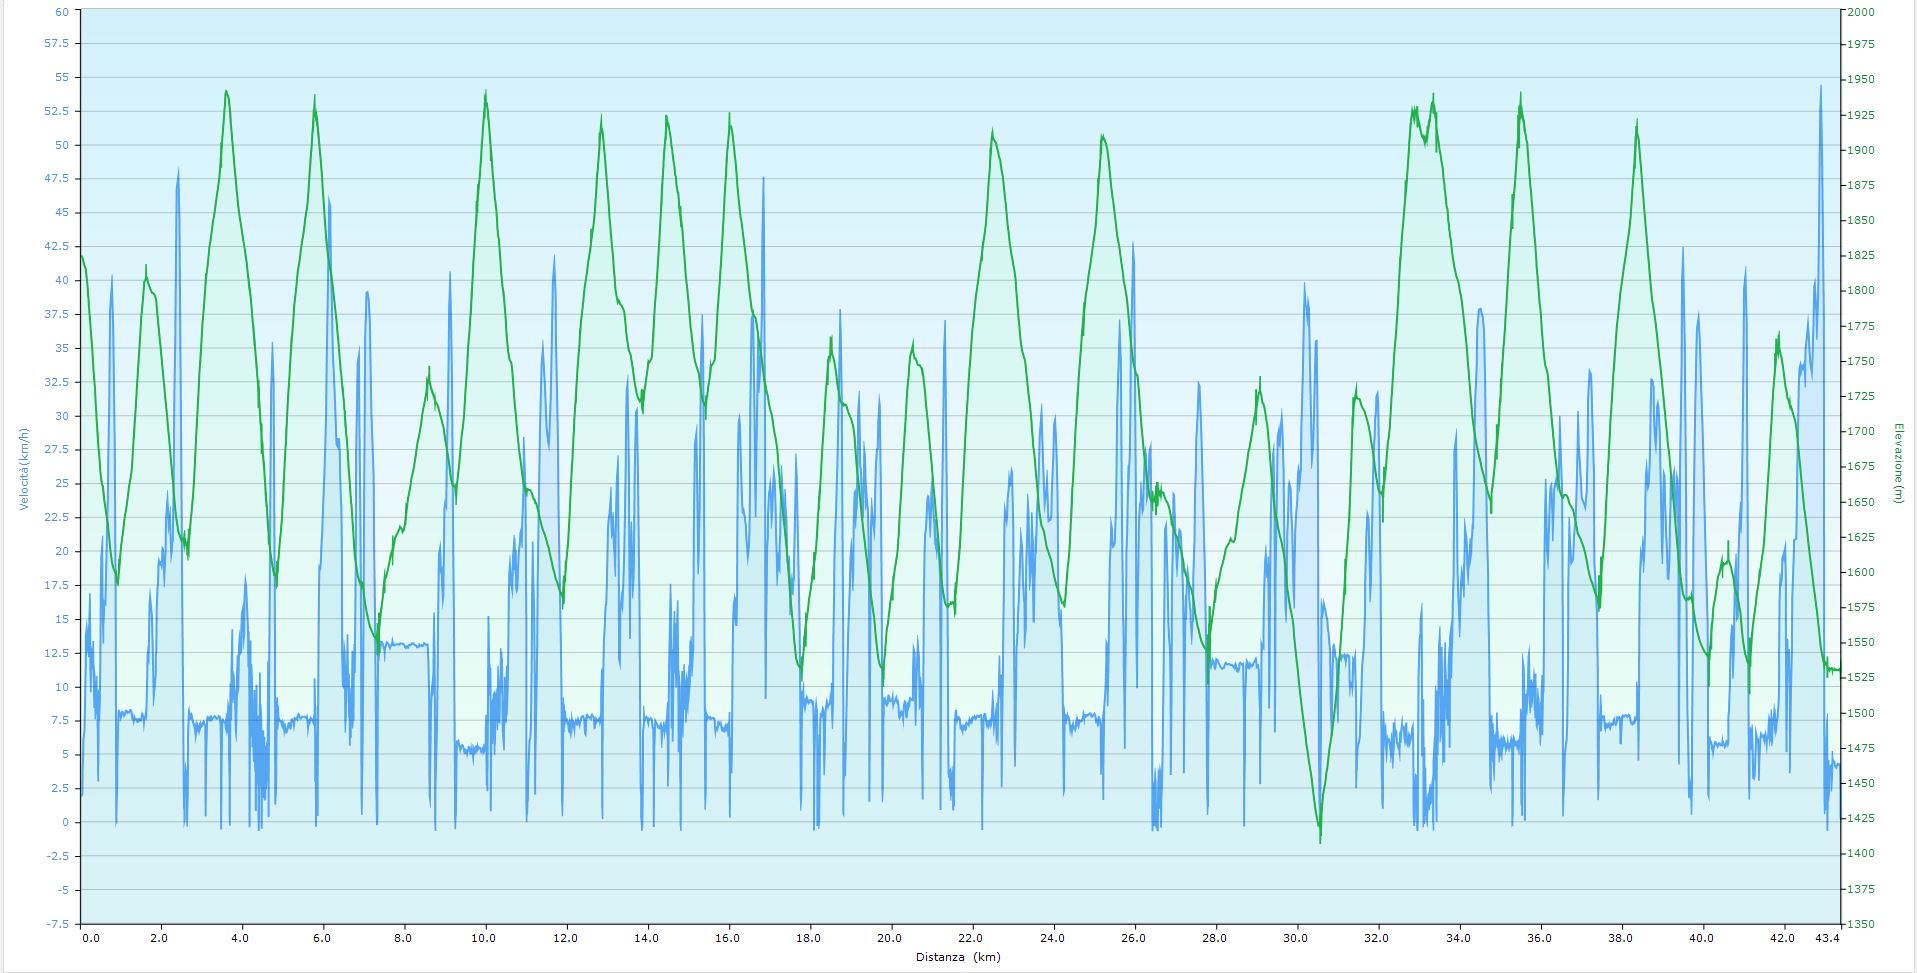Screen dimensions: 1917x973
Task: Click the Velocità(km/h) left axis title
Action: [24, 468]
